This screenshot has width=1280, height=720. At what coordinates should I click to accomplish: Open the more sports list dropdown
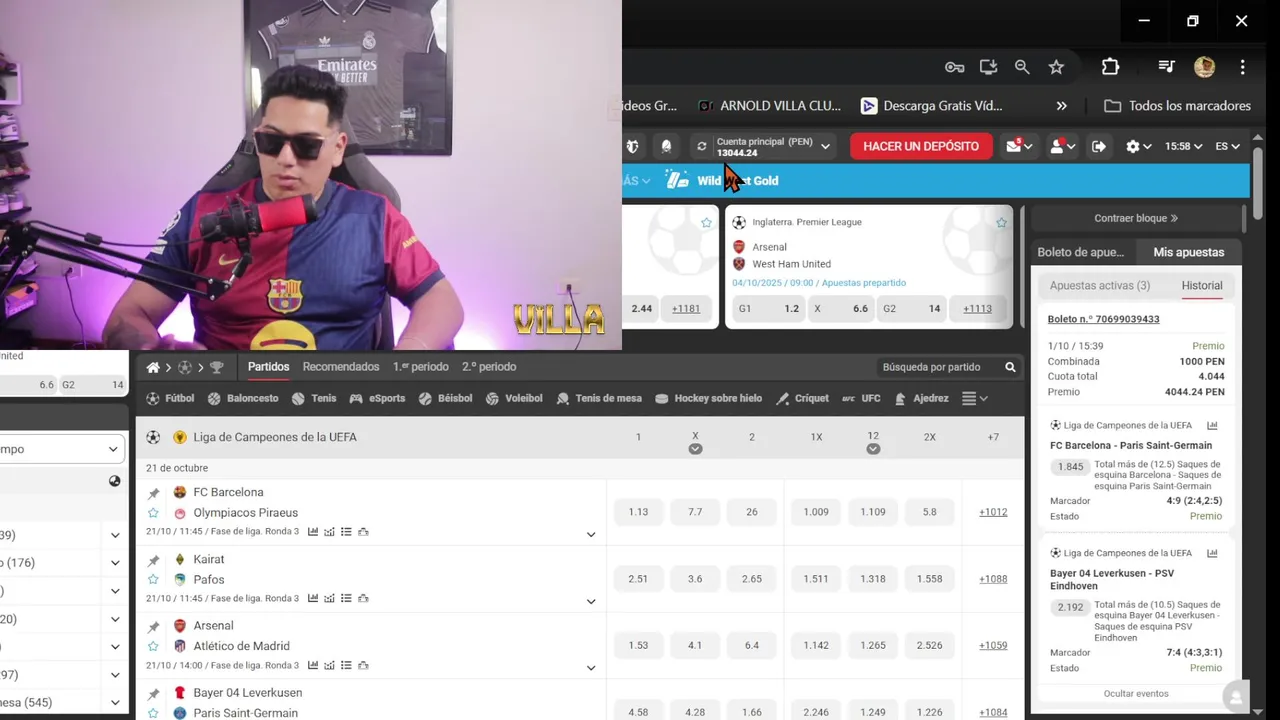point(975,399)
